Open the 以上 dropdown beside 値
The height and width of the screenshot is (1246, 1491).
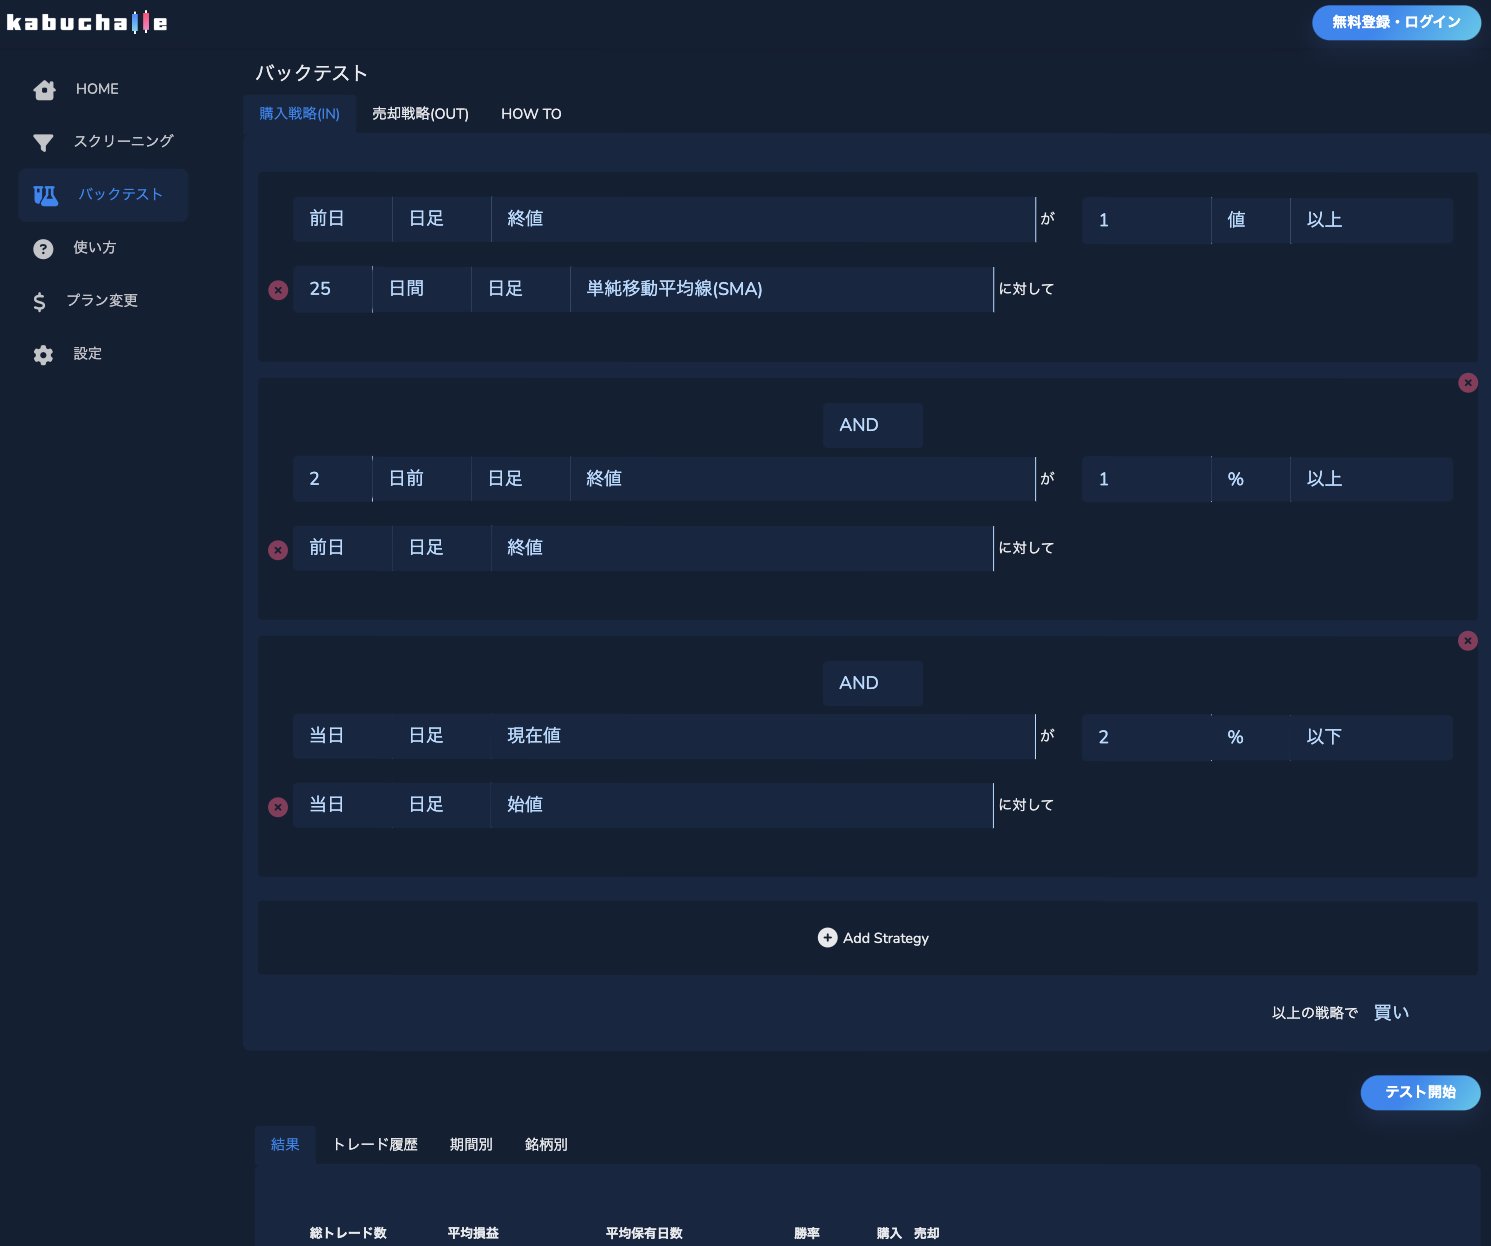(1371, 220)
